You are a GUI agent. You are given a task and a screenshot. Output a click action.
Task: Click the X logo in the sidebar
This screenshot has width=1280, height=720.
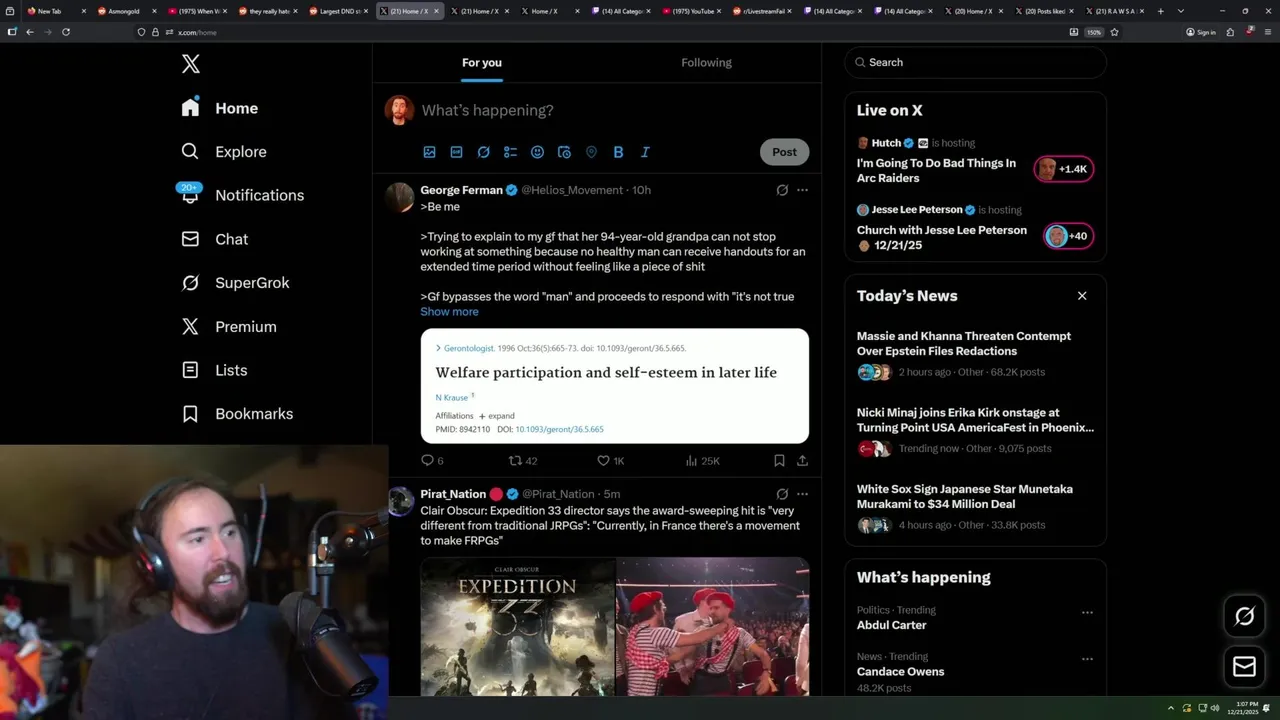191,64
